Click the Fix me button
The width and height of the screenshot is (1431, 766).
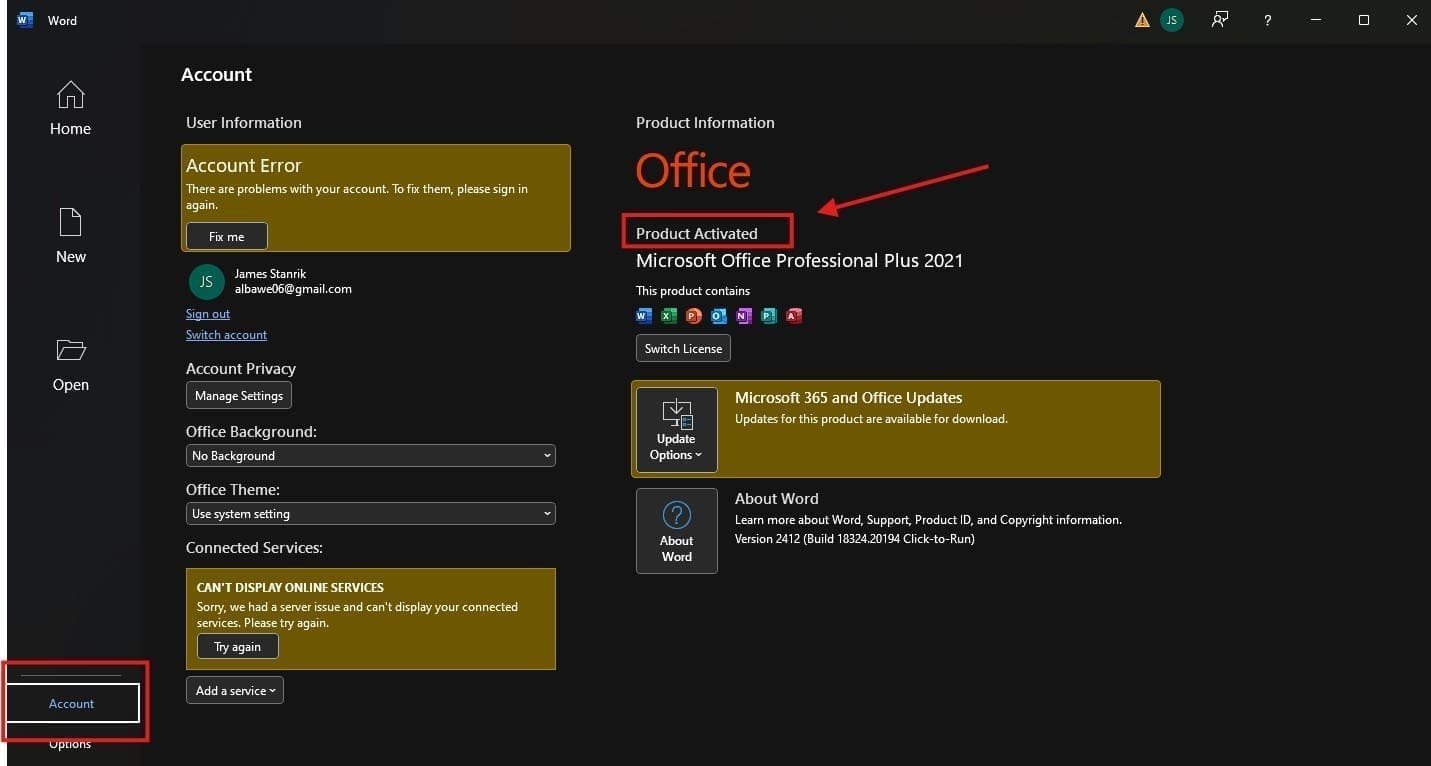227,237
